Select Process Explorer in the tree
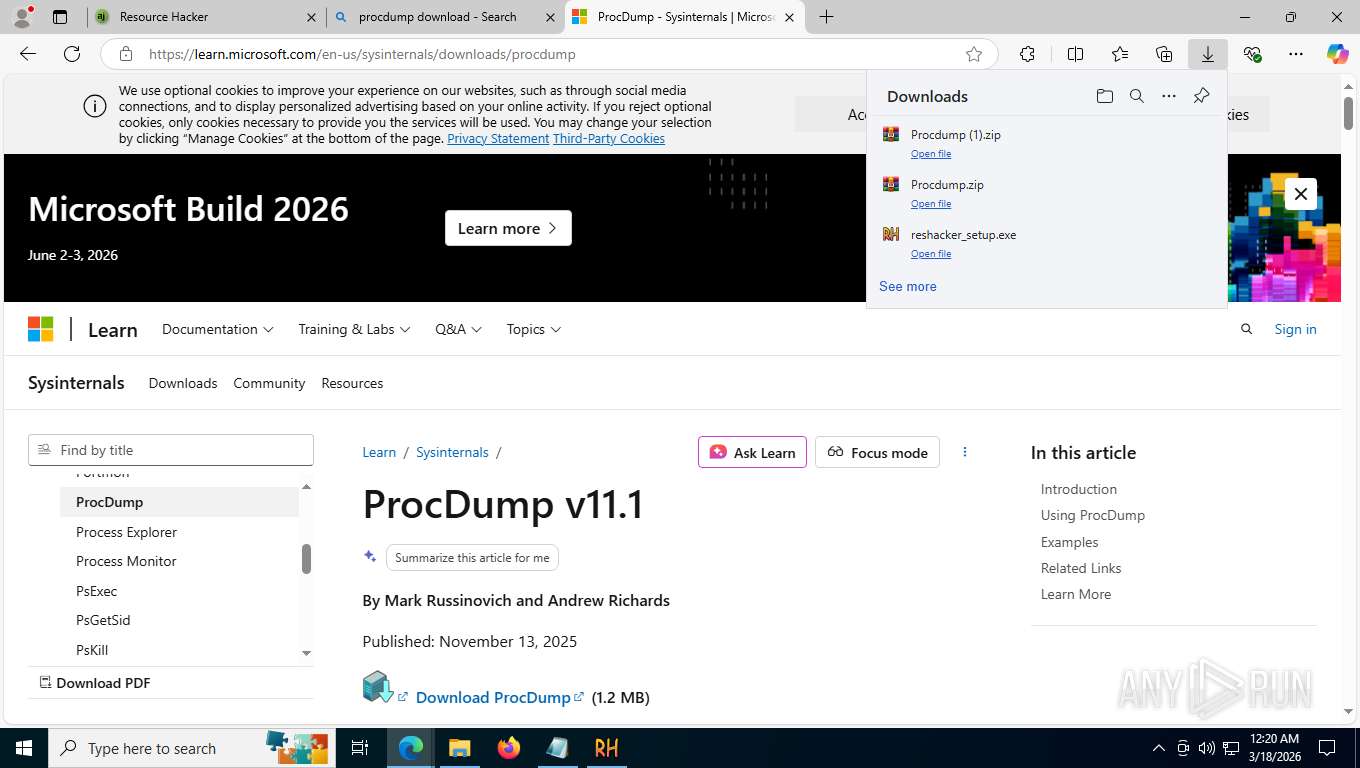The height and width of the screenshot is (768, 1360). 126,532
